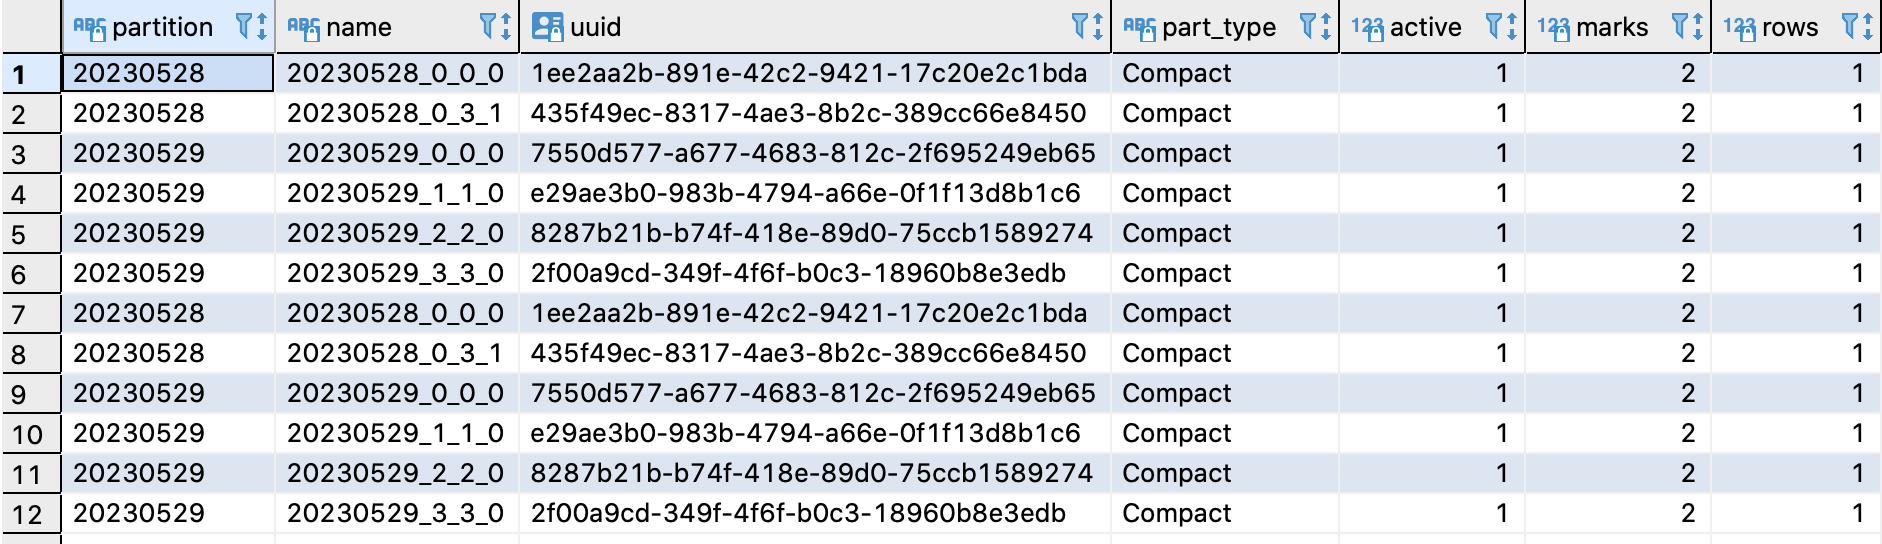Image resolution: width=1882 pixels, height=544 pixels.
Task: Open filter icon for partition column
Action: point(244,26)
